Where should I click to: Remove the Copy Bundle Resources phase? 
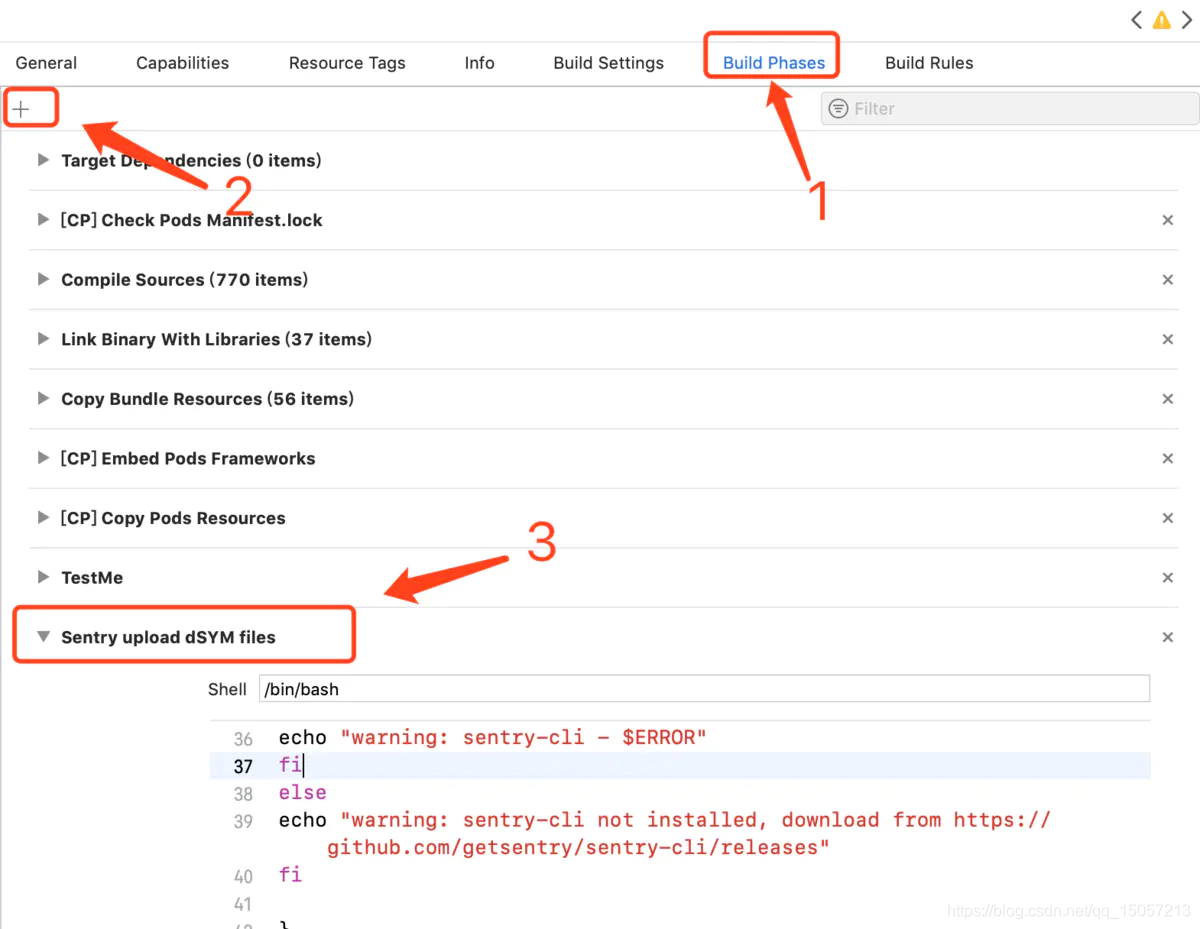[1167, 399]
